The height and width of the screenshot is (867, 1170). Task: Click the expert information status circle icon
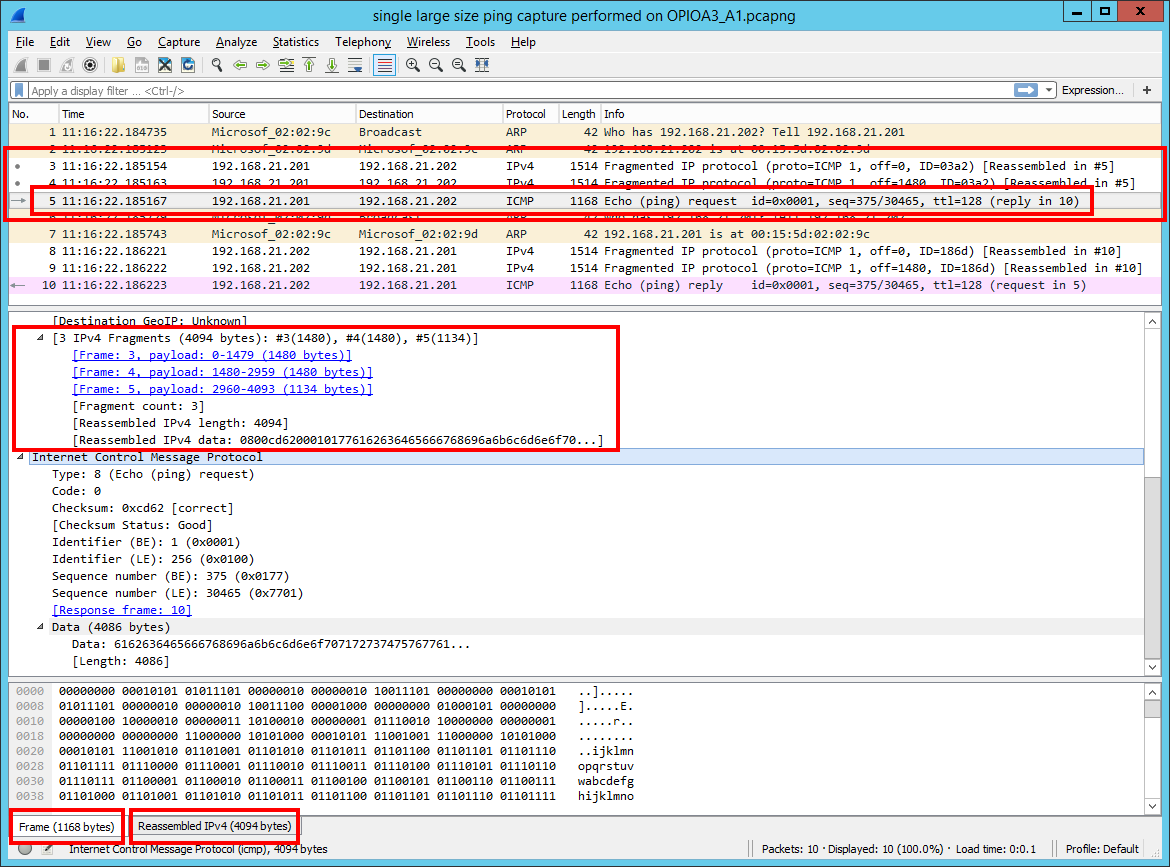coord(25,849)
